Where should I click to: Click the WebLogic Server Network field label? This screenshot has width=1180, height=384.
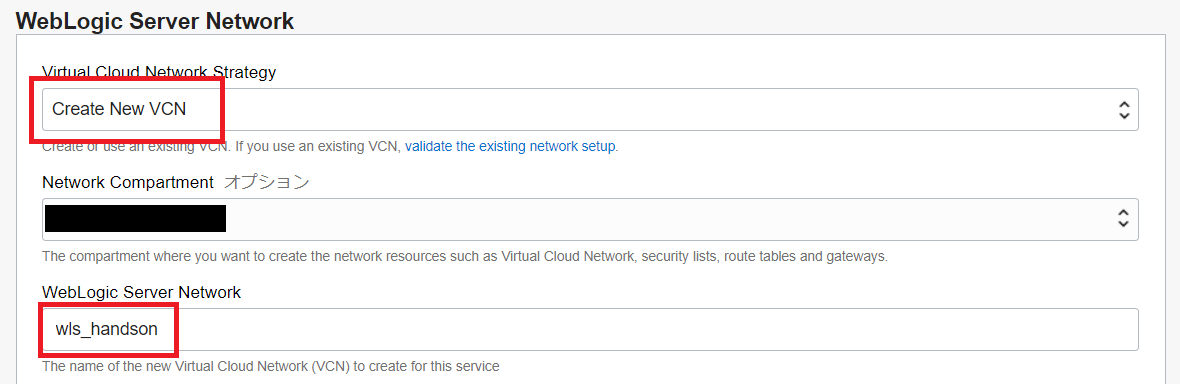tap(141, 292)
